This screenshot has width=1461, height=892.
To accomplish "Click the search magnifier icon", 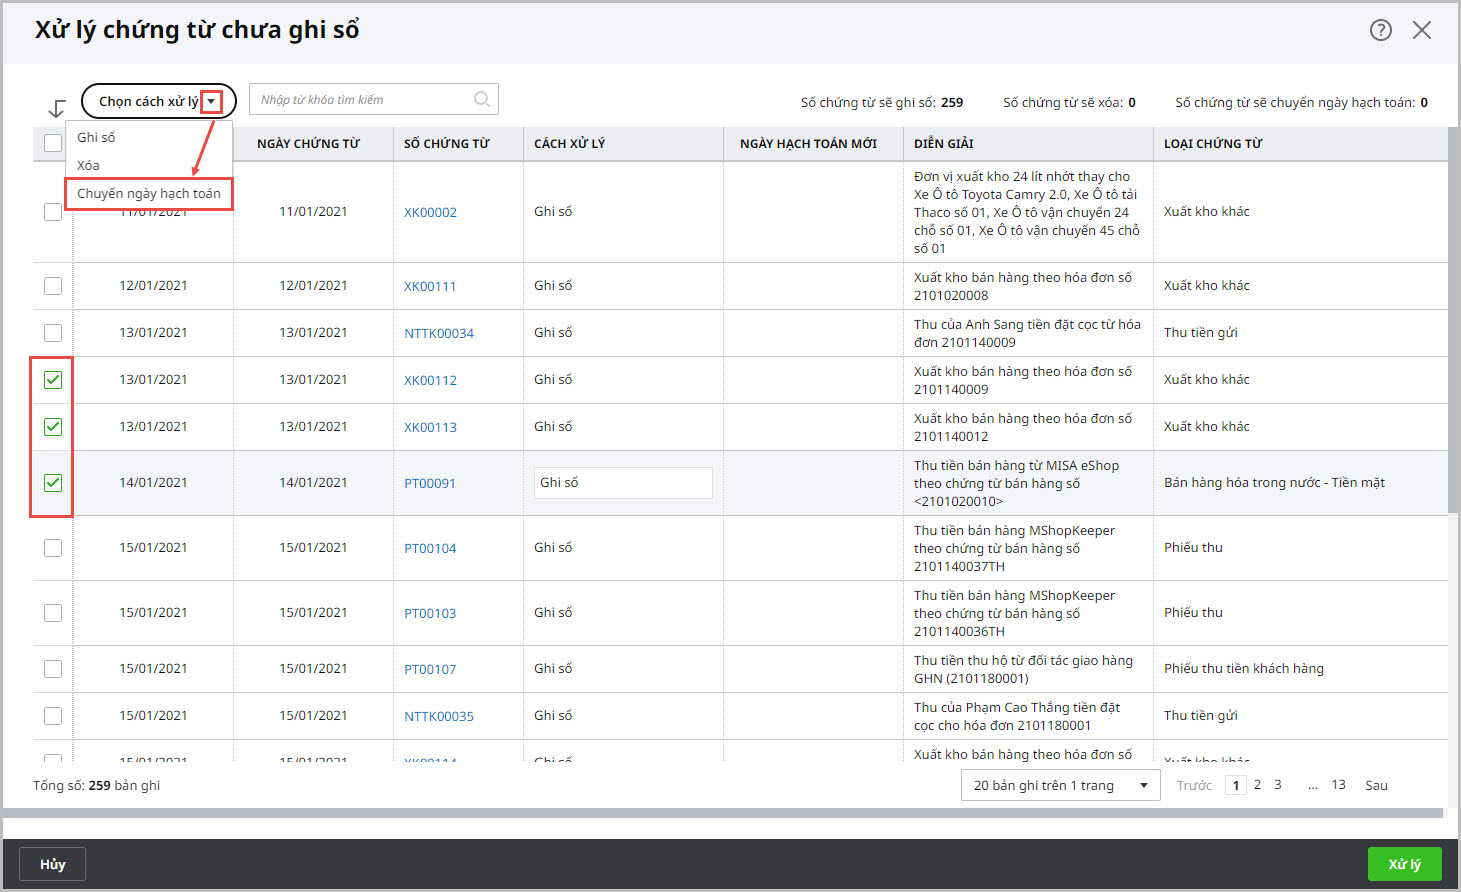I will pyautogui.click(x=481, y=99).
